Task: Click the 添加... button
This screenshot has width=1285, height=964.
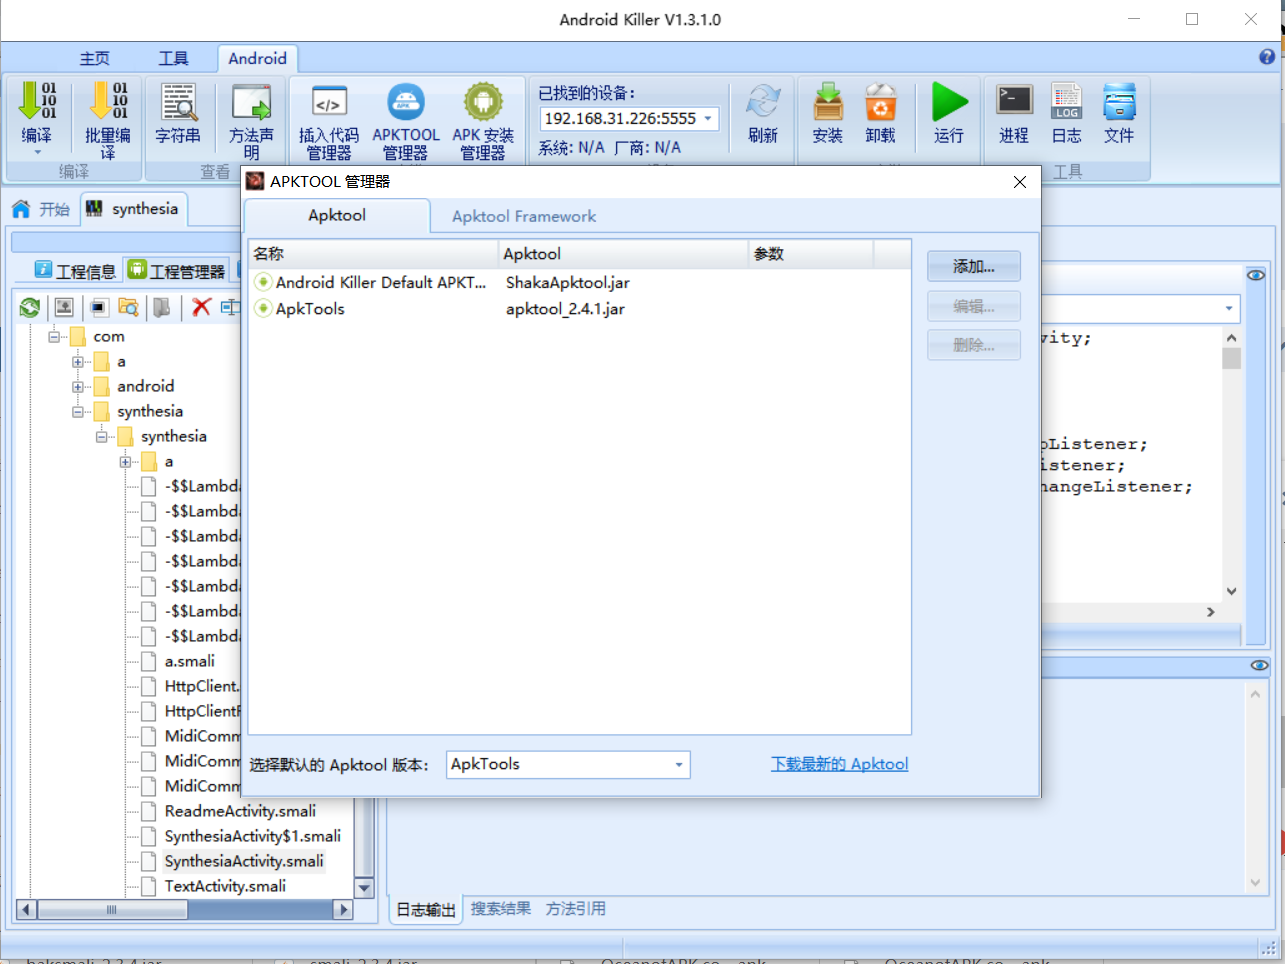Action: [974, 267]
